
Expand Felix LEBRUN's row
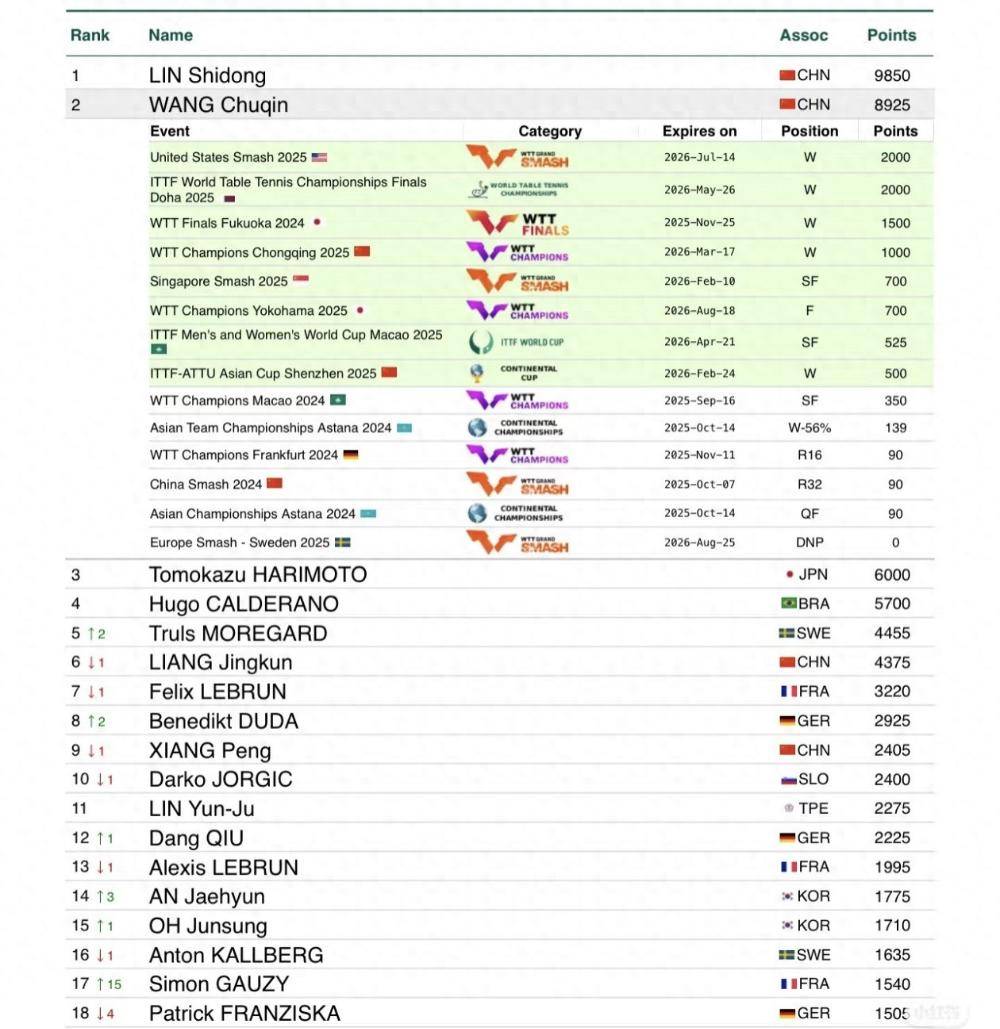(499, 692)
